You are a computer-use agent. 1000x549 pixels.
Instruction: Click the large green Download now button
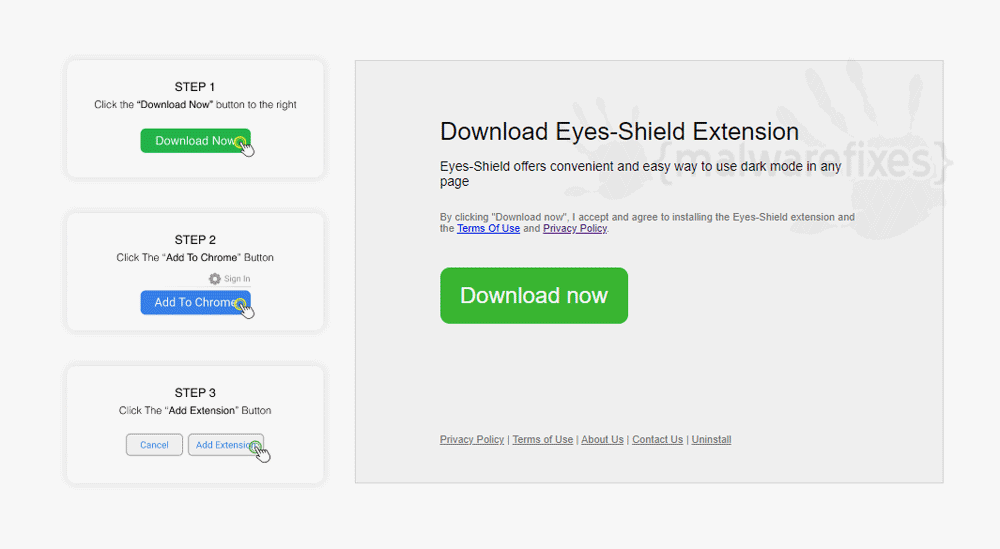pyautogui.click(x=534, y=295)
